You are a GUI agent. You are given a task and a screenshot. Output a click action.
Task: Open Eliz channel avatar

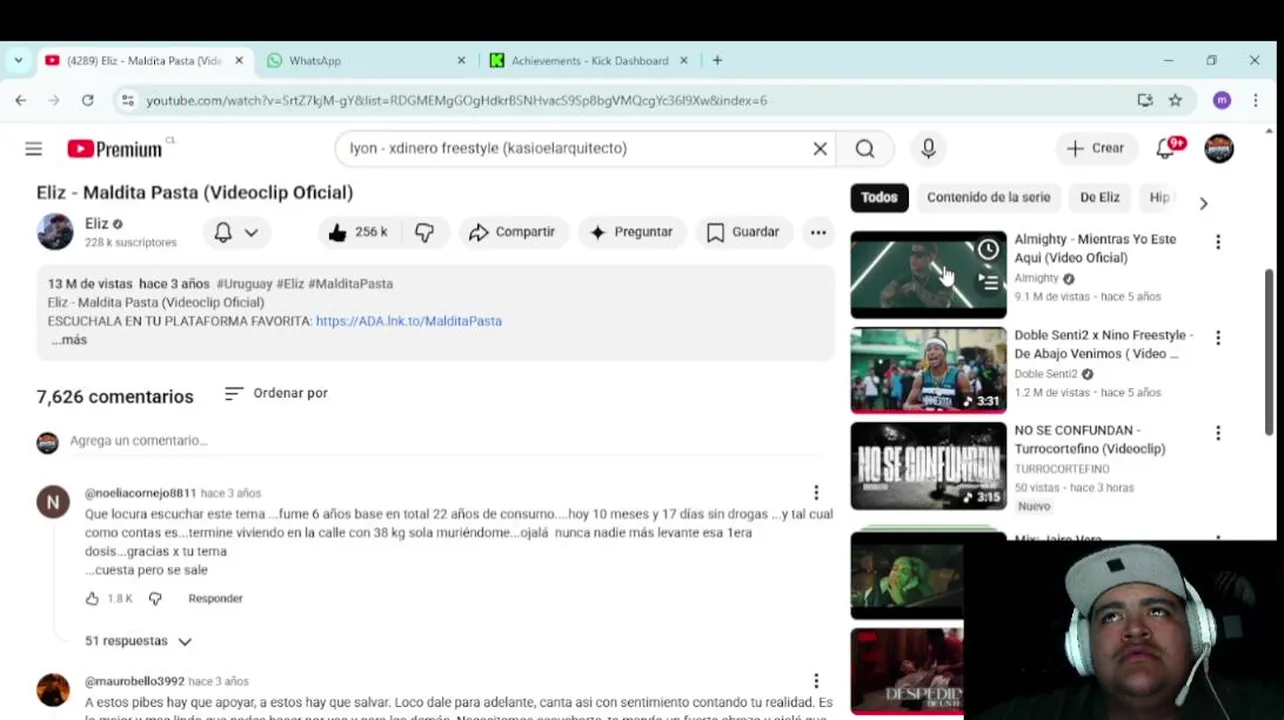pyautogui.click(x=55, y=232)
